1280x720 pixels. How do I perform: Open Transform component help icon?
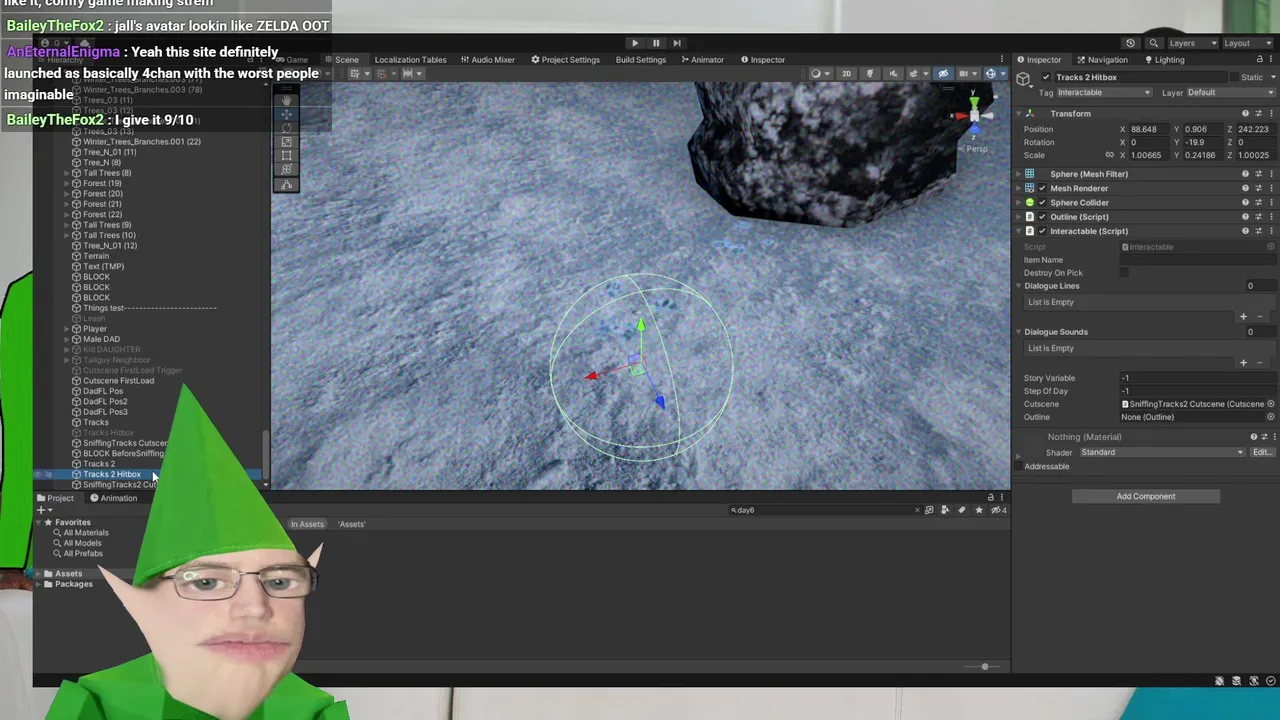(1245, 114)
